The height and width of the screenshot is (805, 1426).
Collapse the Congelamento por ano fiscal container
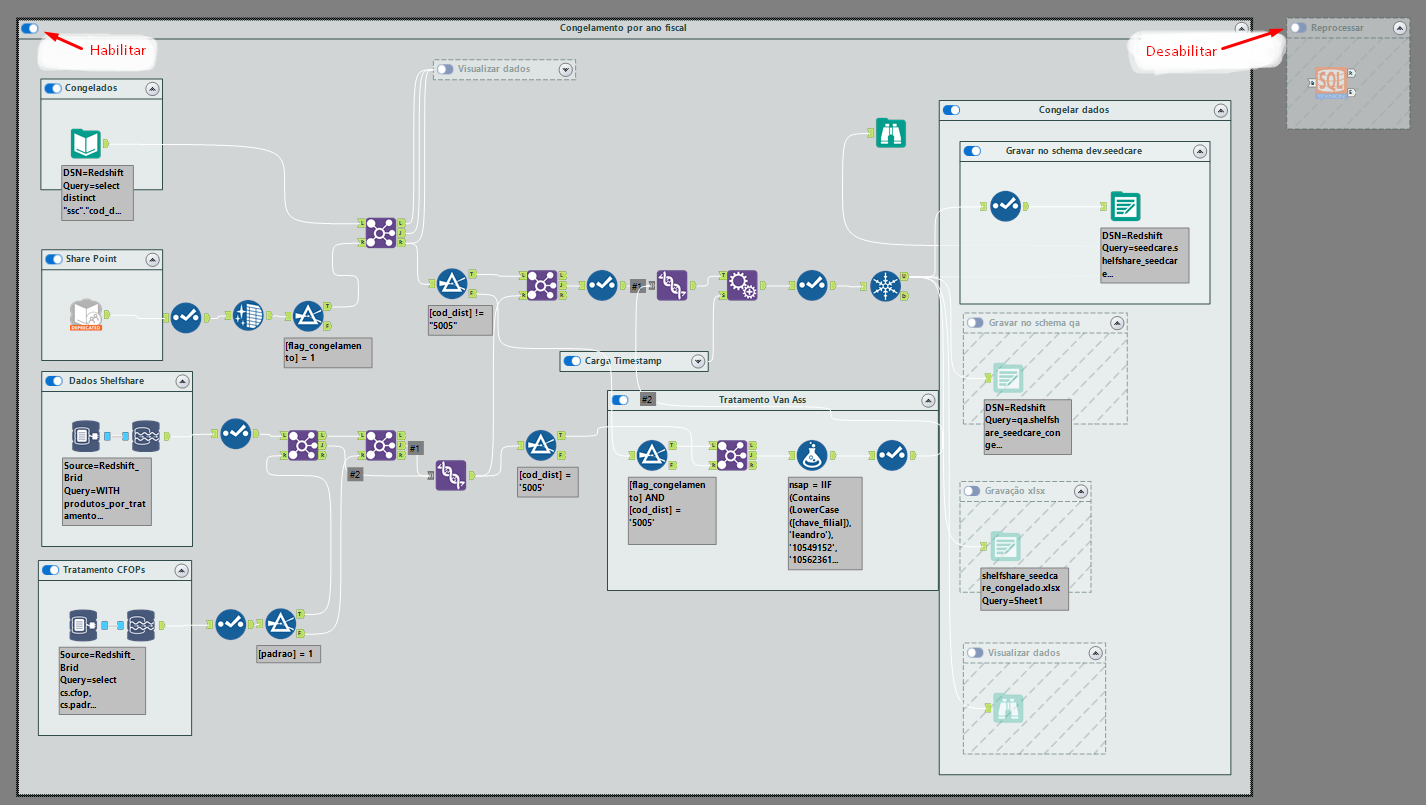(x=1242, y=29)
